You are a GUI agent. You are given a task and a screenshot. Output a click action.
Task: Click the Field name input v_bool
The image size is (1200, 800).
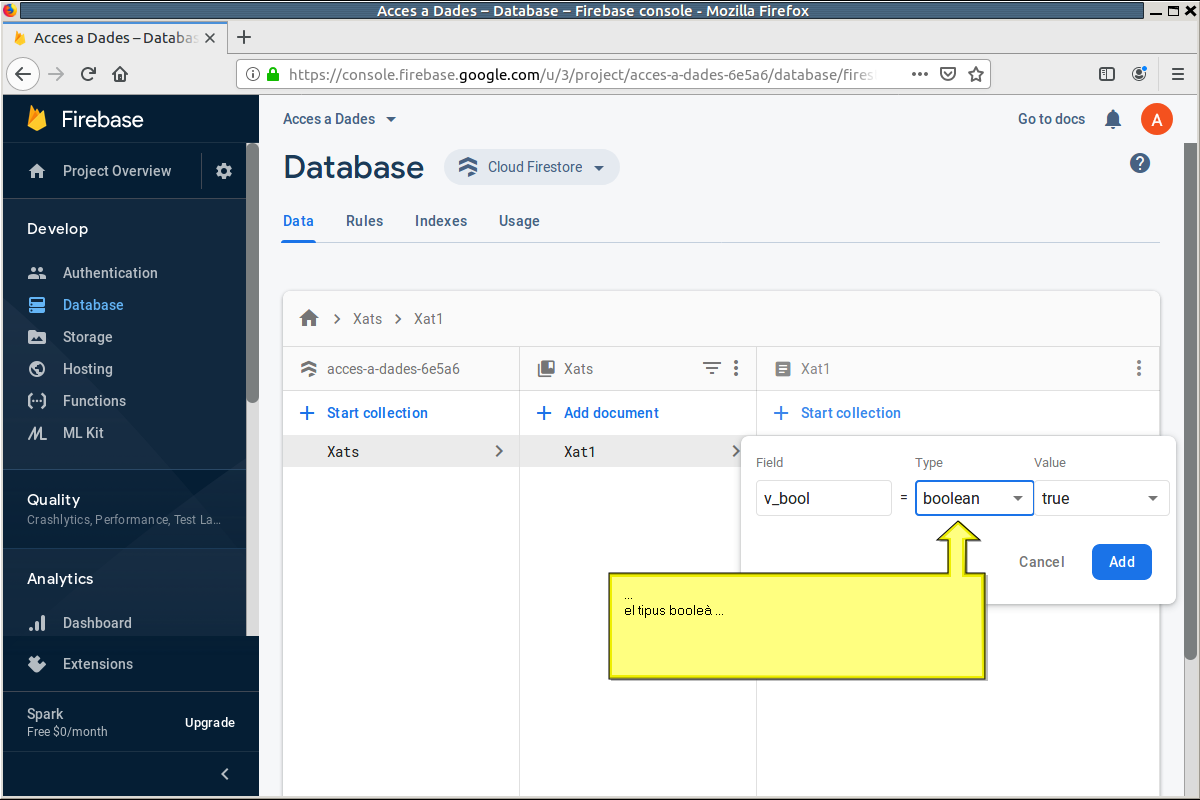click(x=824, y=498)
